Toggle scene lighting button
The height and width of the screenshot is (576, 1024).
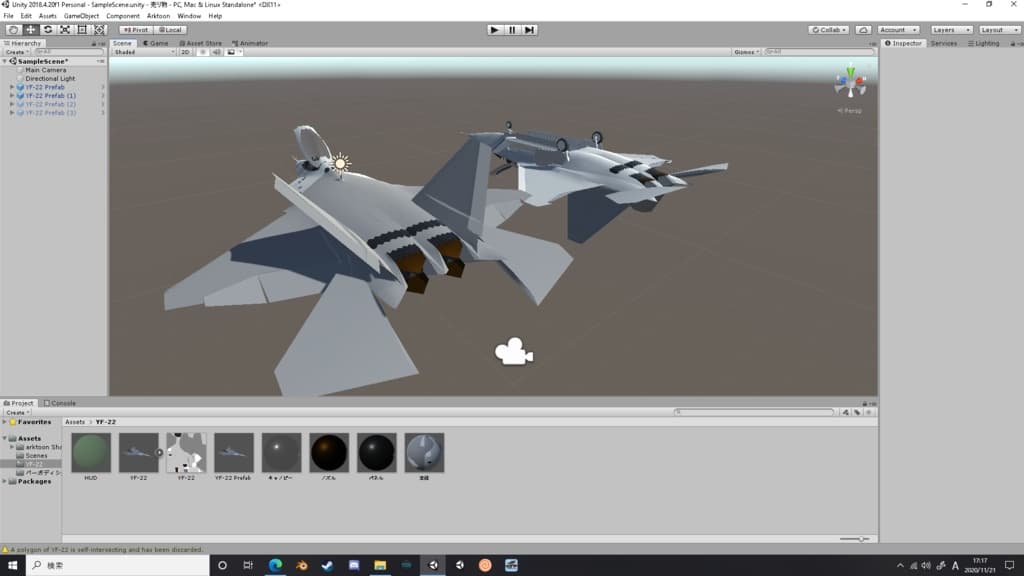[202, 52]
